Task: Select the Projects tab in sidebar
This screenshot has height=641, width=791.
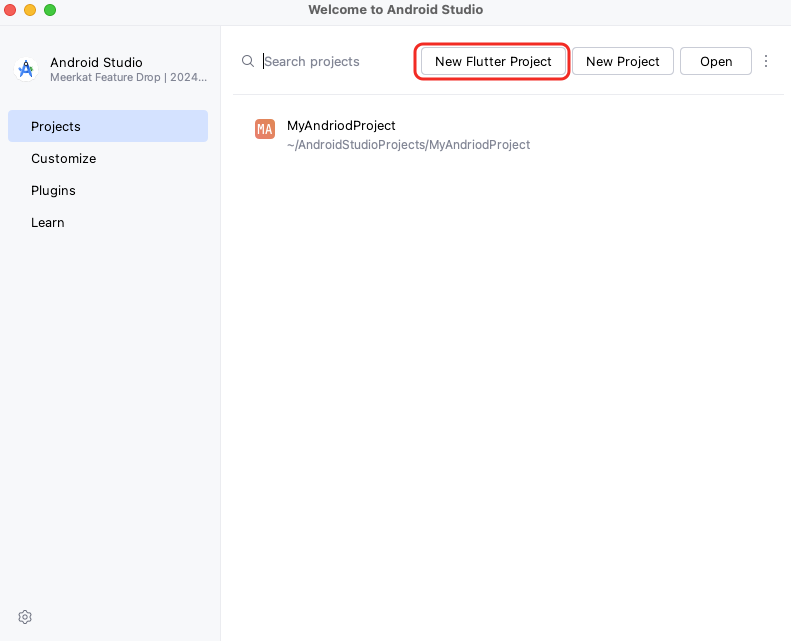Action: click(108, 126)
